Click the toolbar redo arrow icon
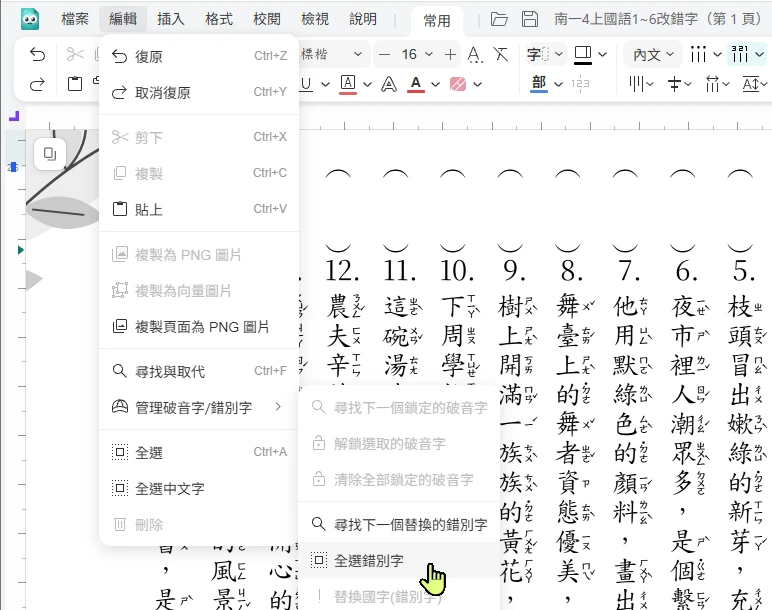The width and height of the screenshot is (772, 610). click(x=37, y=84)
